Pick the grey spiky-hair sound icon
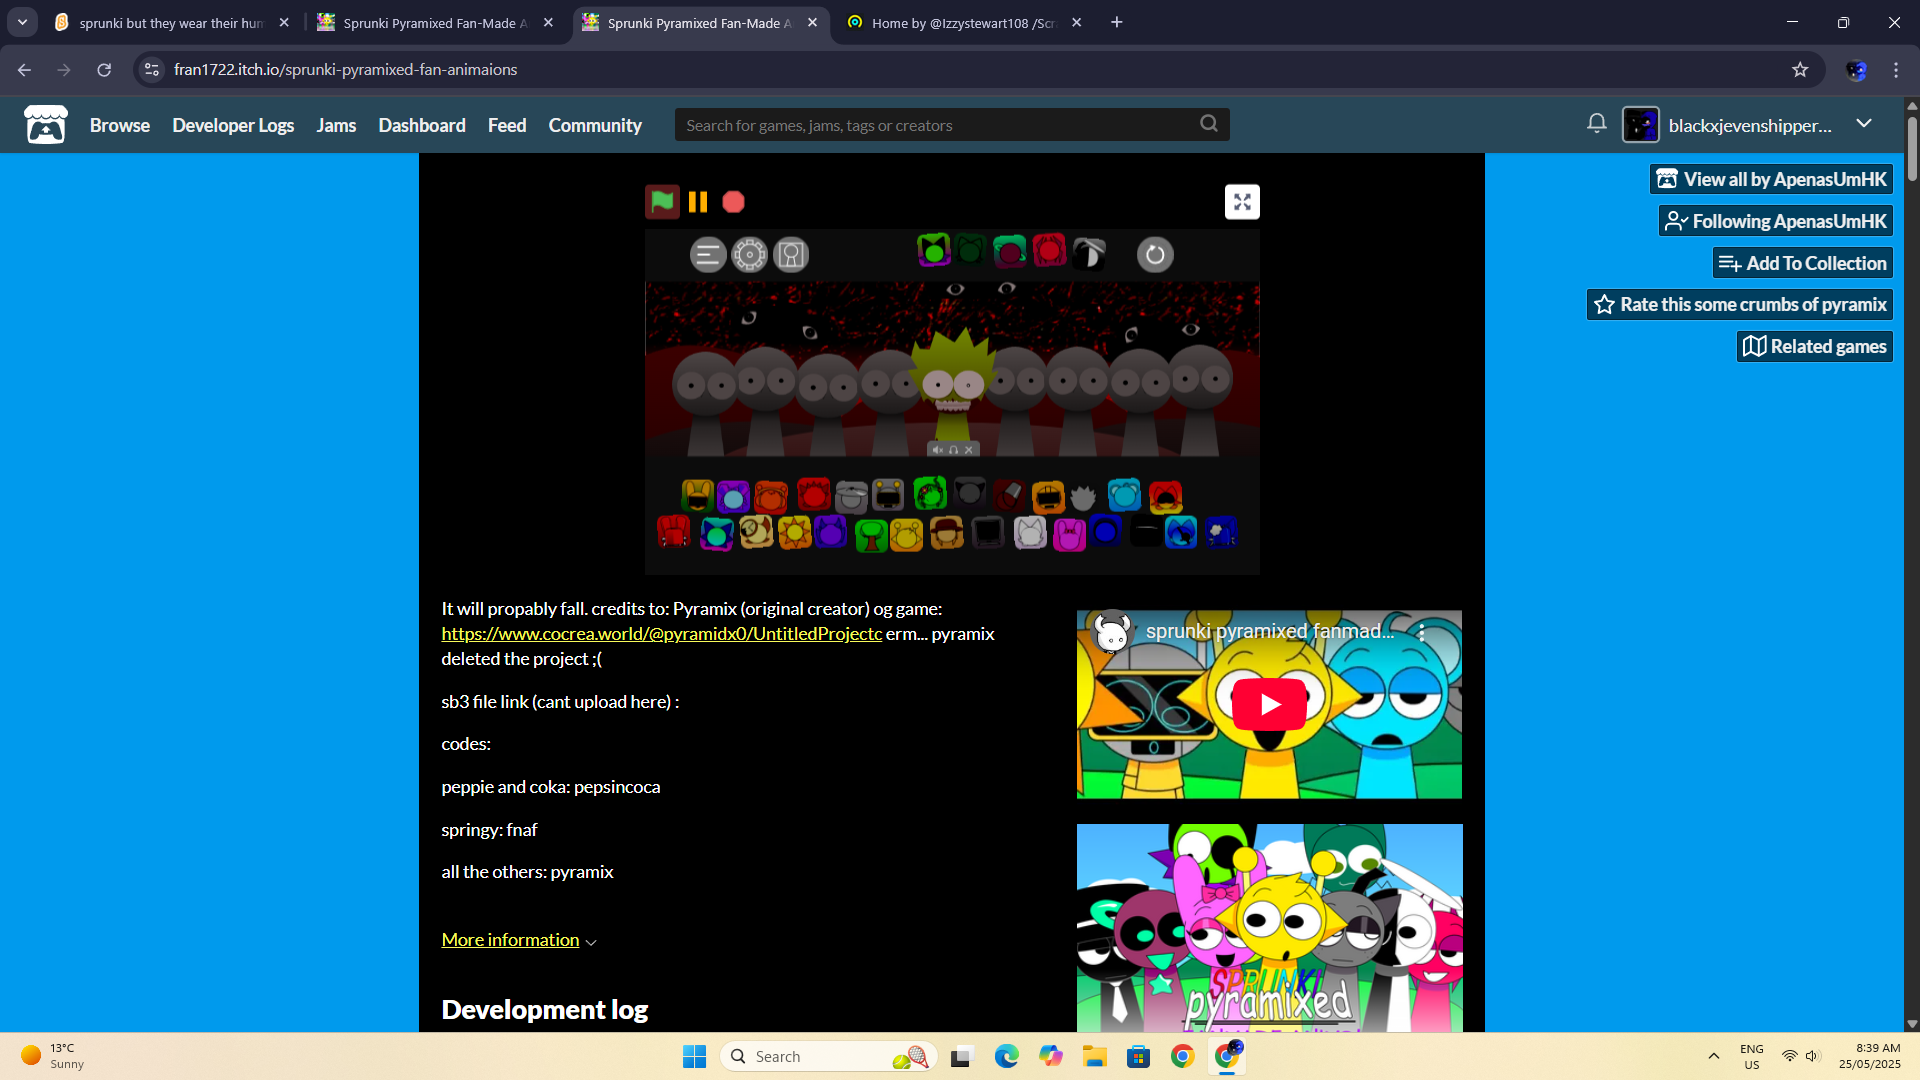The height and width of the screenshot is (1080, 1920). point(1084,496)
